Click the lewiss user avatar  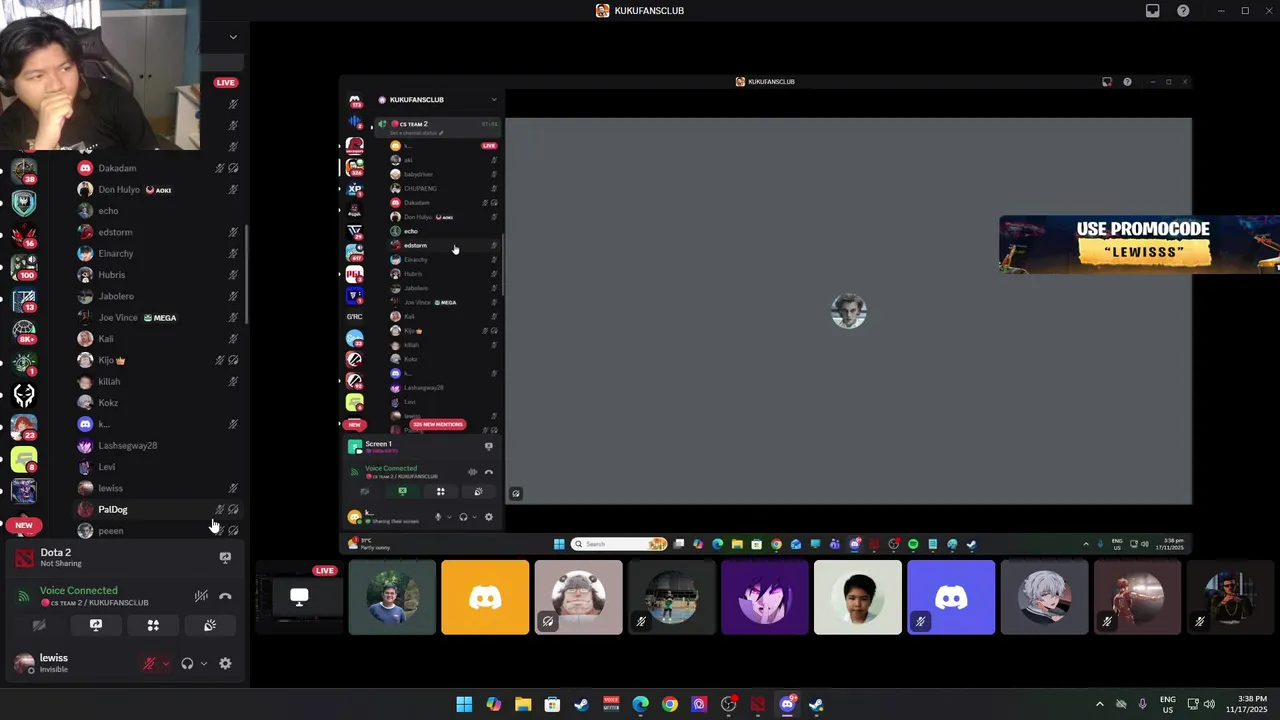coord(23,663)
